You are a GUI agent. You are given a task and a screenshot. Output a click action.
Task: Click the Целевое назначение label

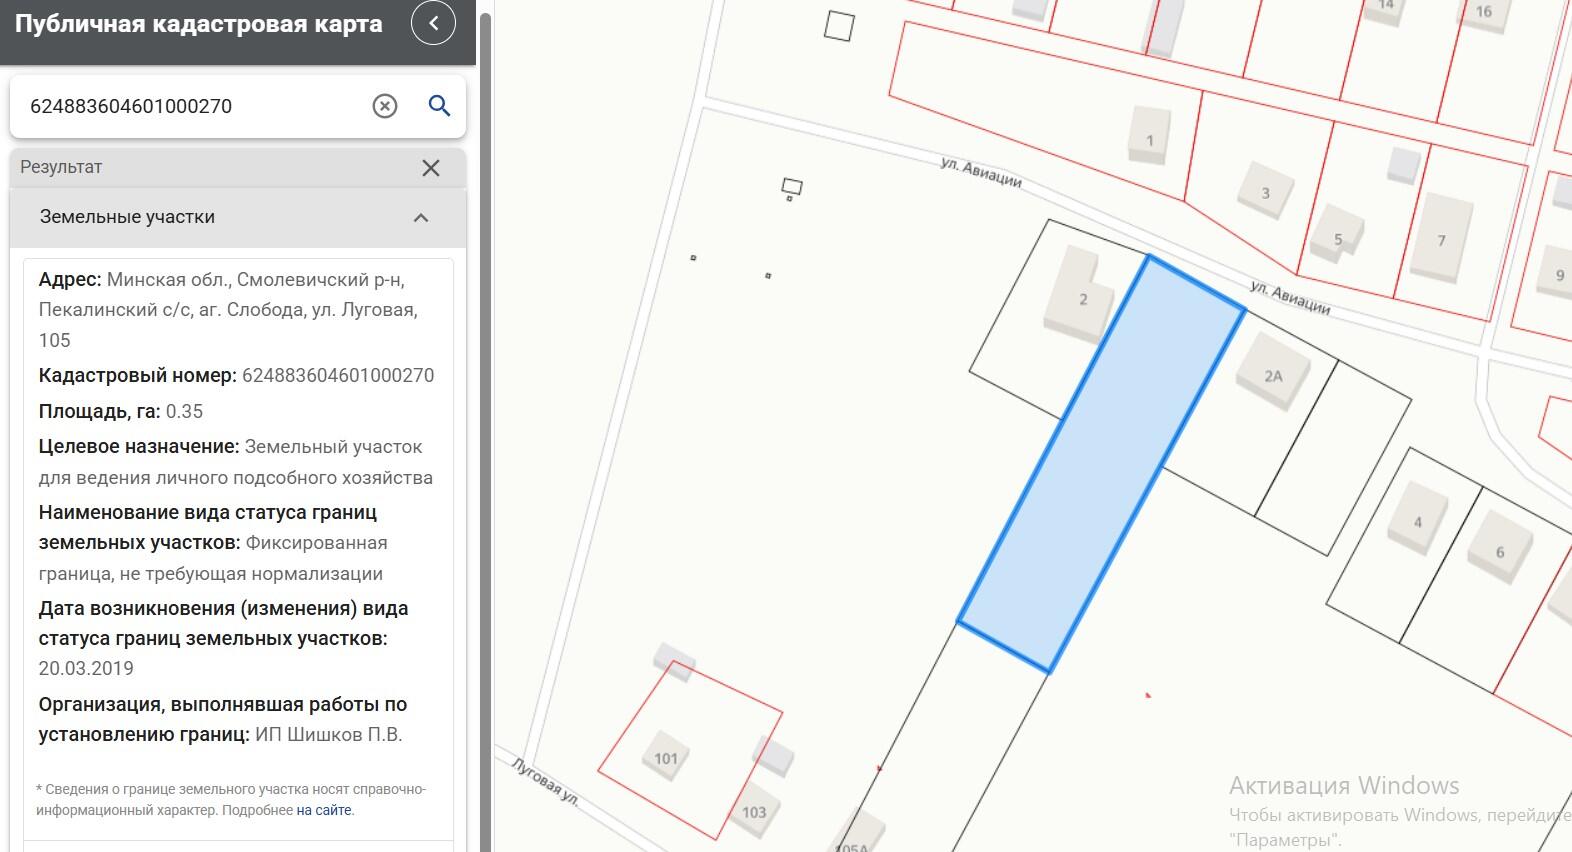[x=139, y=447]
